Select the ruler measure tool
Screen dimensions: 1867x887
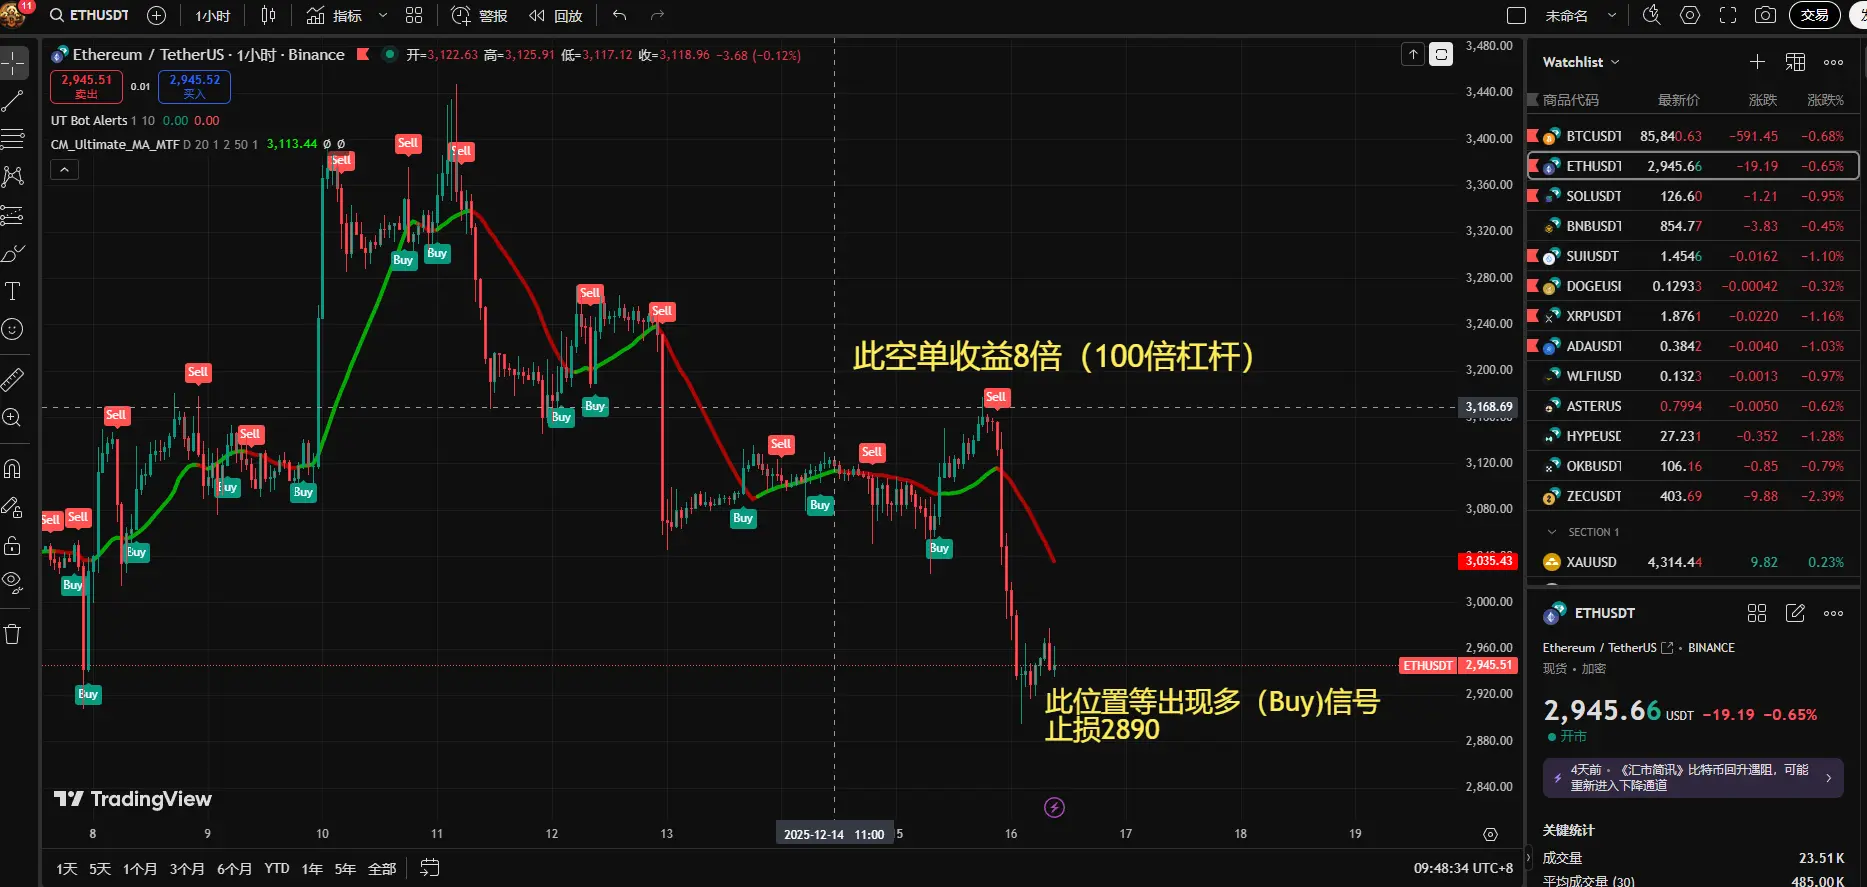[x=13, y=379]
